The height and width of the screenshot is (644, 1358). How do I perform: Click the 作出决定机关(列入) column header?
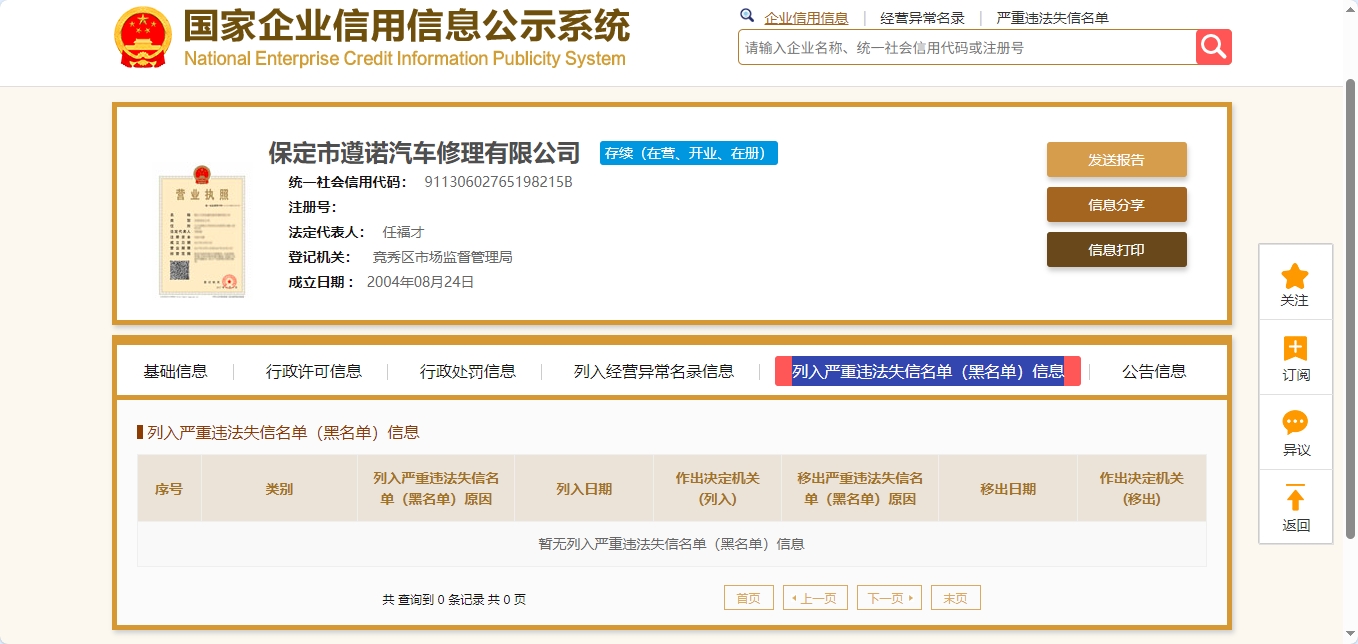(717, 488)
